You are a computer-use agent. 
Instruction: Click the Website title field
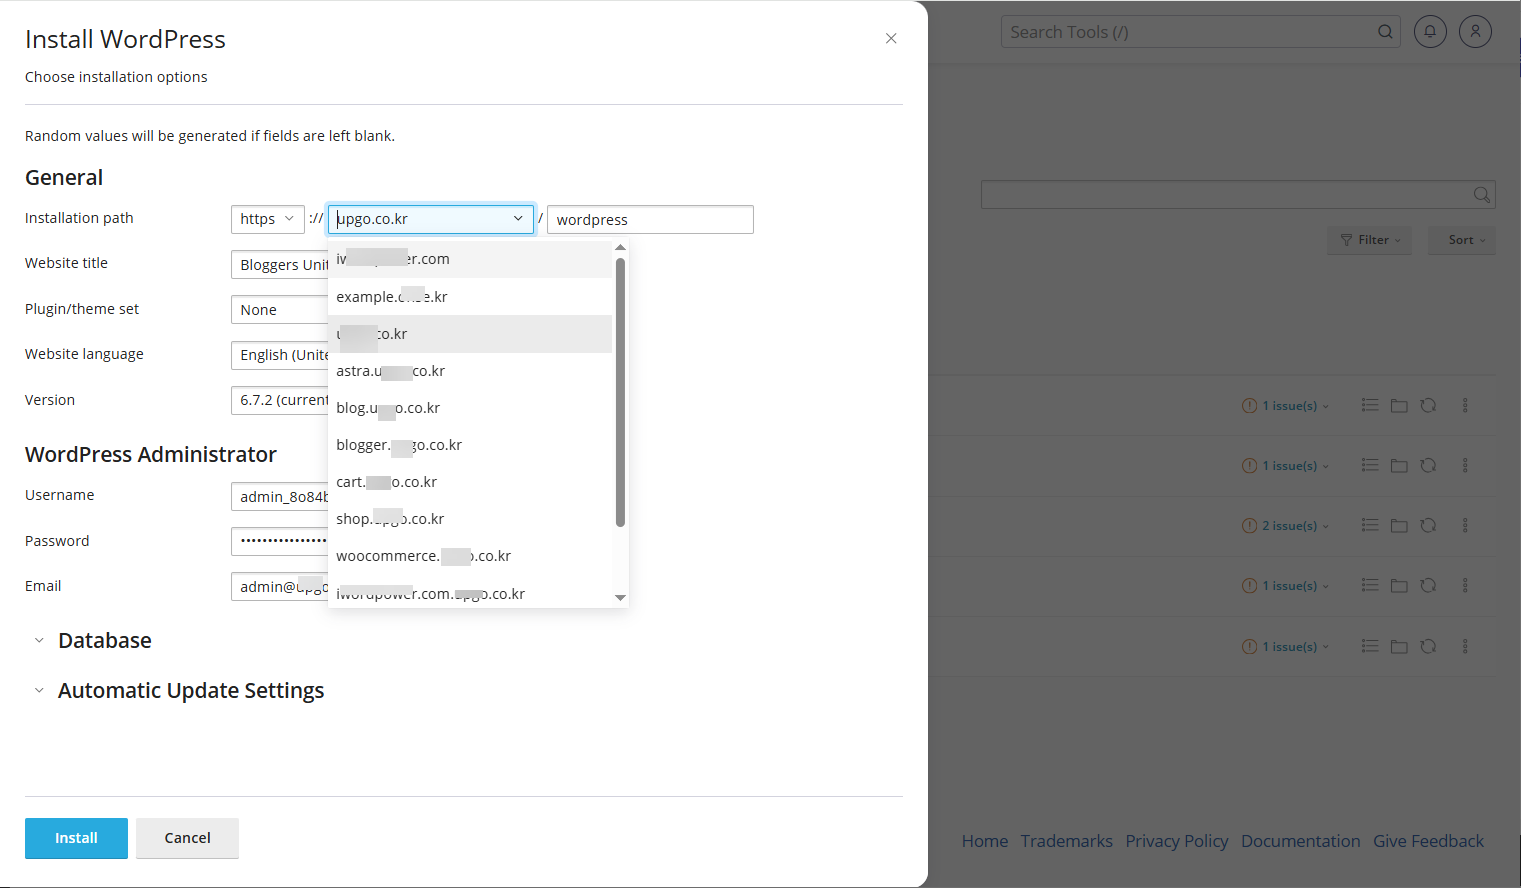tap(280, 264)
